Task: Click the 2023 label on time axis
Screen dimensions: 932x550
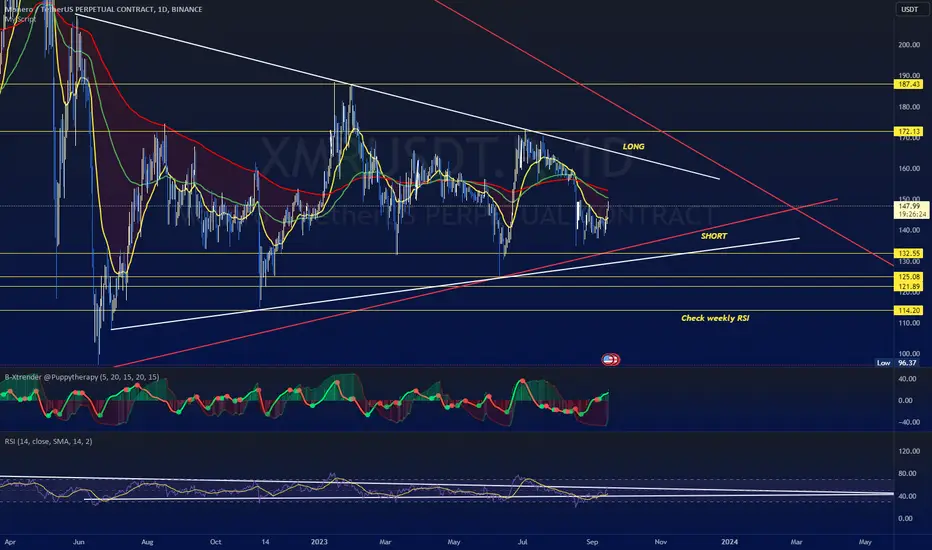Action: tap(319, 542)
